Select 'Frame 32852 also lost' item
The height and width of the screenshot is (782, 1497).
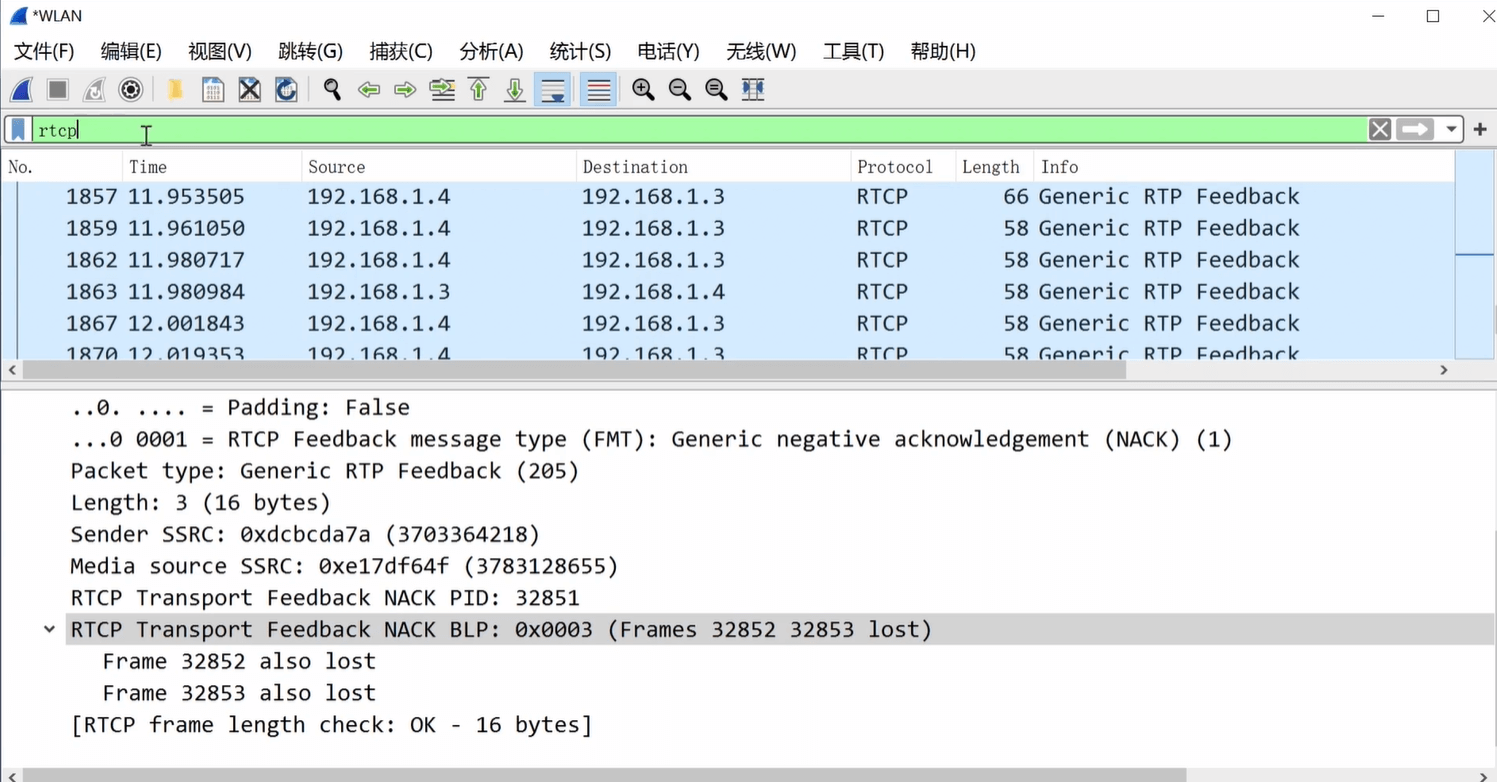239,662
